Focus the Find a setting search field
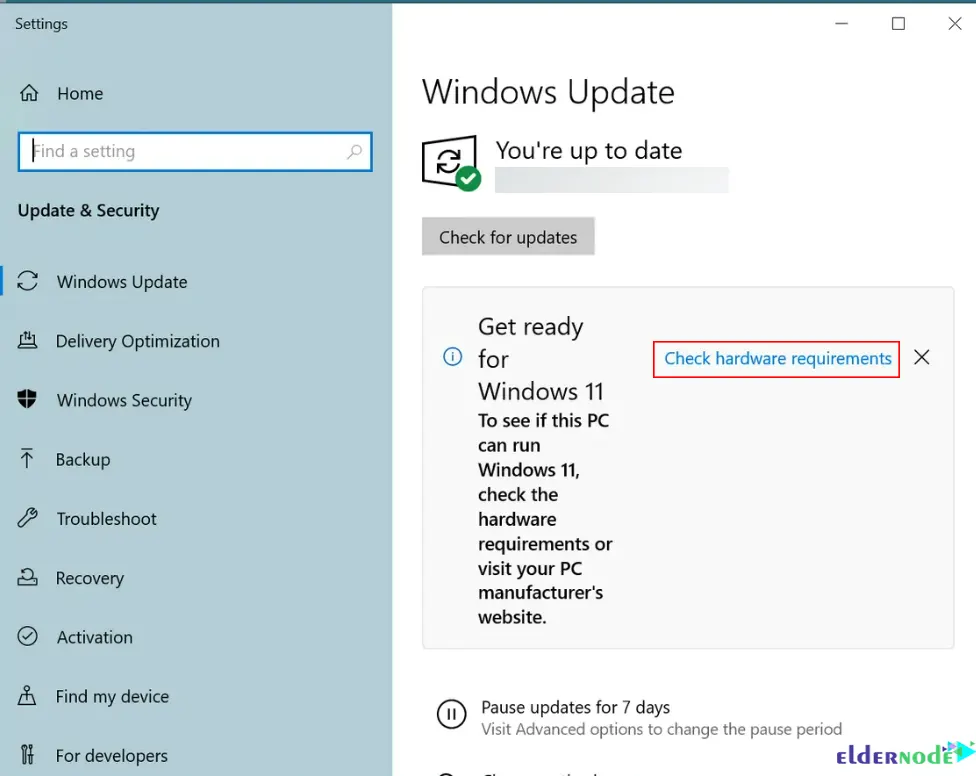Image resolution: width=976 pixels, height=776 pixels. coord(195,151)
